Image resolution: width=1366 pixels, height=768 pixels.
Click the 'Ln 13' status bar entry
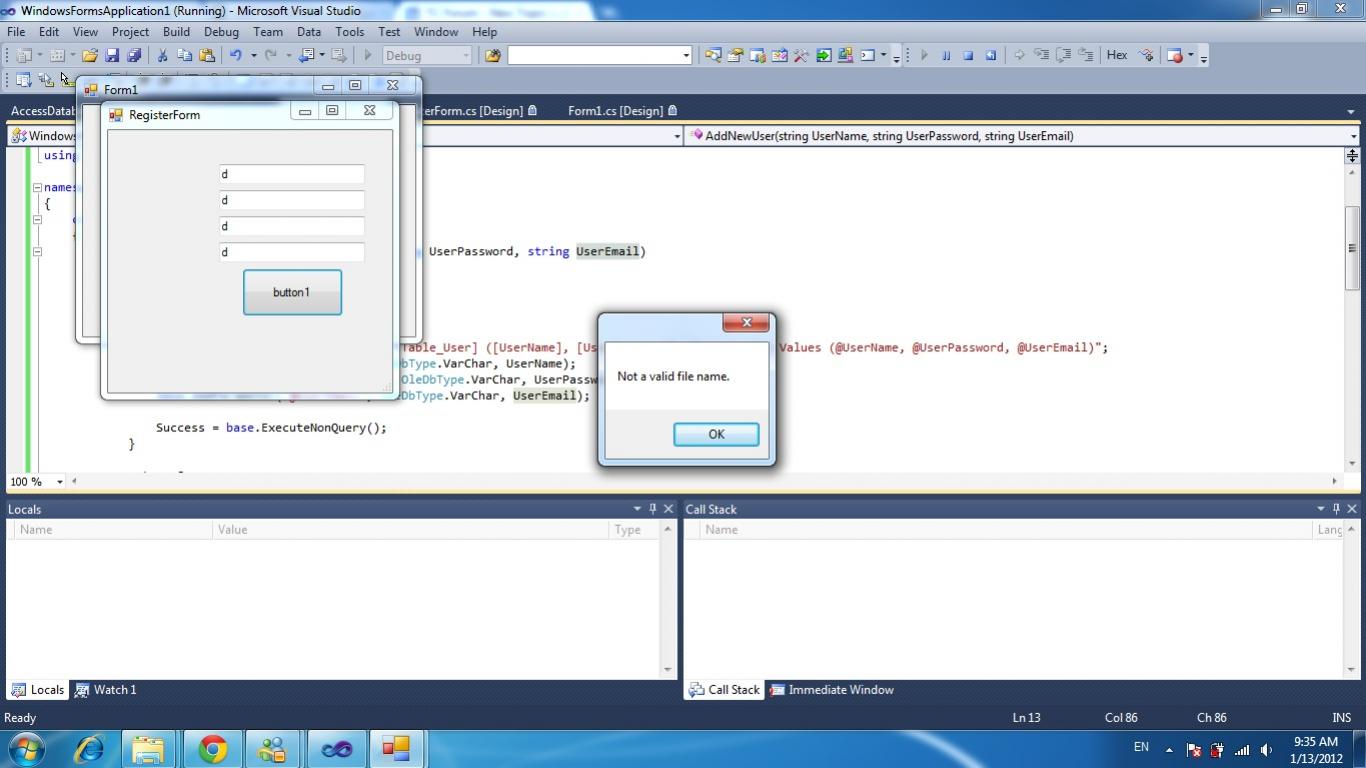tap(1026, 718)
